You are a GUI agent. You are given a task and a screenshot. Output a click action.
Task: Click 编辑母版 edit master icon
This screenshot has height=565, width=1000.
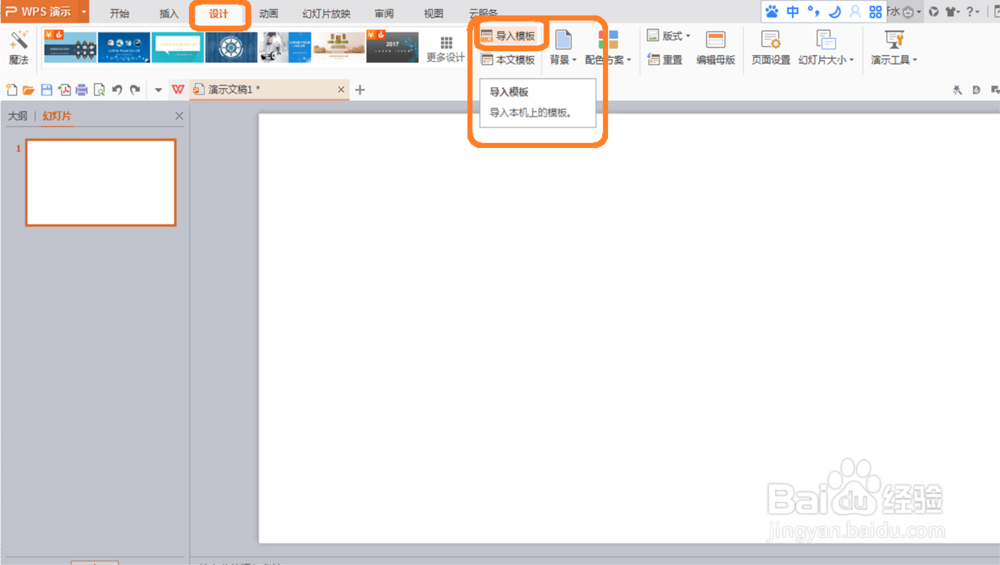pyautogui.click(x=716, y=48)
